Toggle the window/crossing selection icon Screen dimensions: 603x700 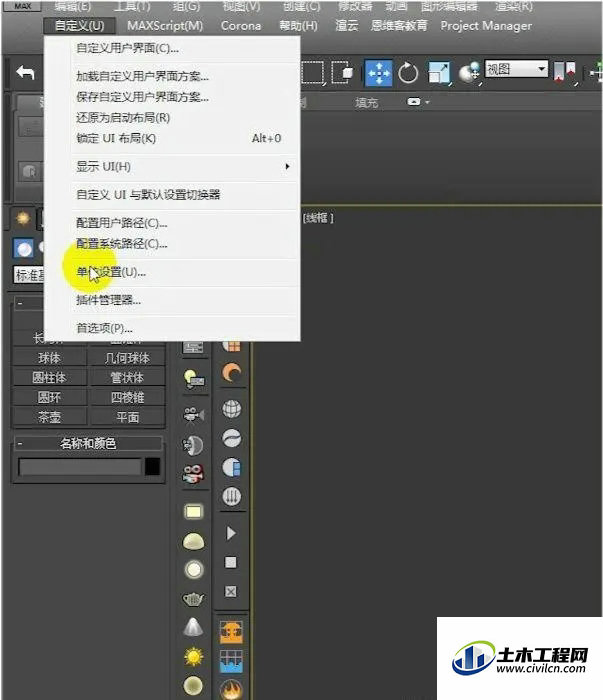(342, 72)
